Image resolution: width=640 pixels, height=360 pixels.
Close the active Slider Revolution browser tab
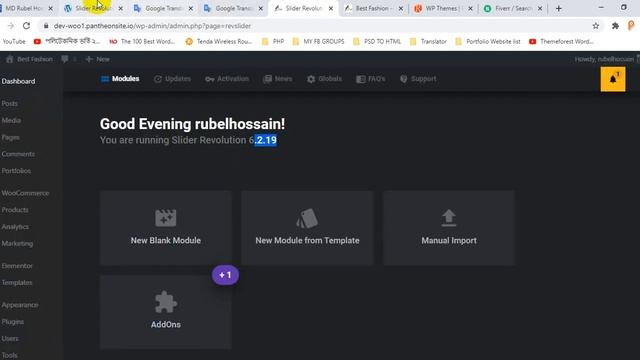331,8
